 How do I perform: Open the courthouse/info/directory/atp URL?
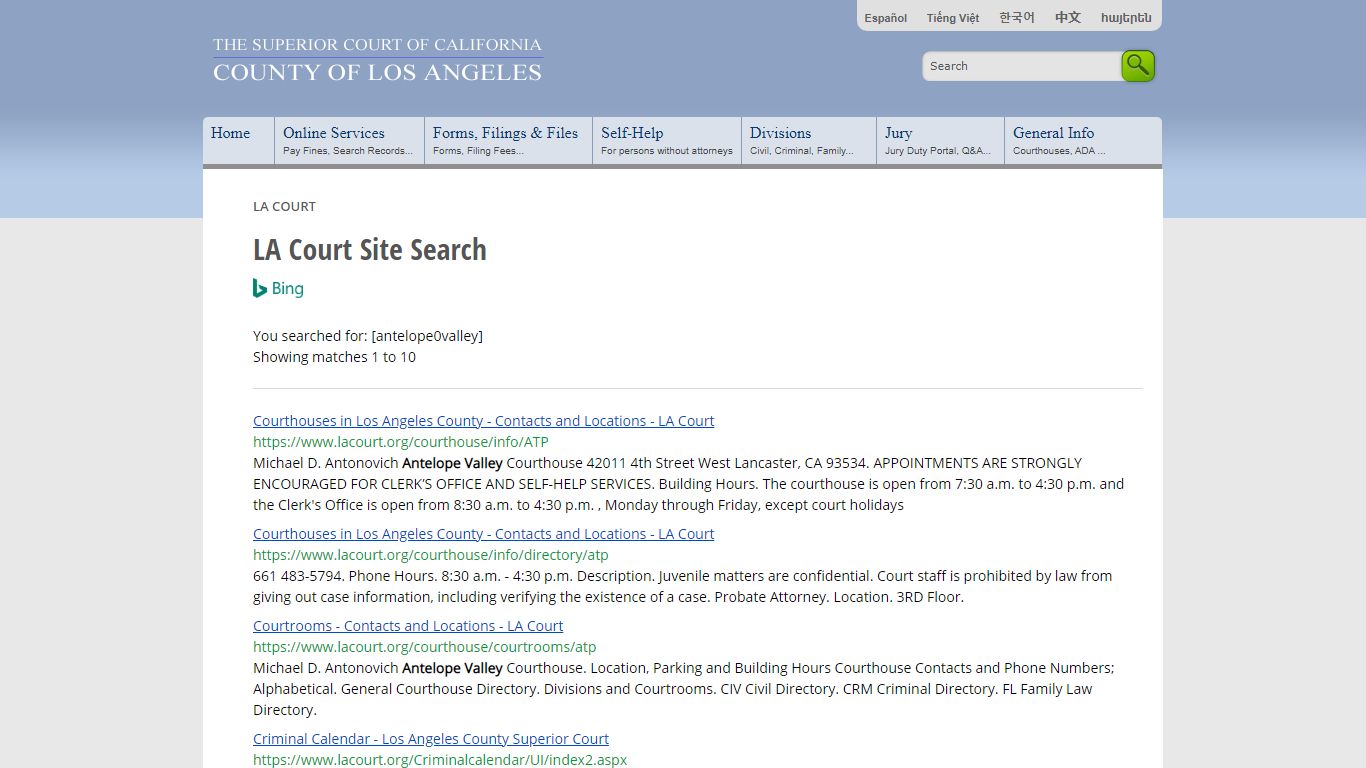430,555
